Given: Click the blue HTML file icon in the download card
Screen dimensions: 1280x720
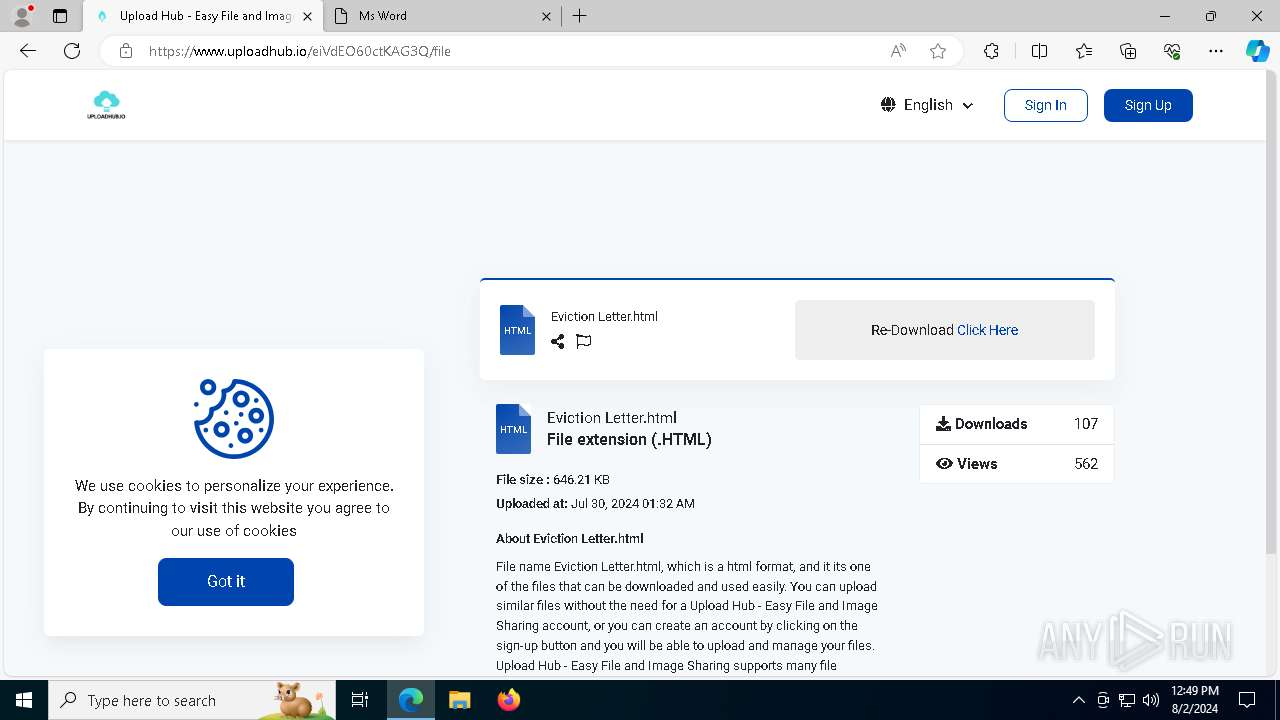Looking at the screenshot, I should (517, 330).
